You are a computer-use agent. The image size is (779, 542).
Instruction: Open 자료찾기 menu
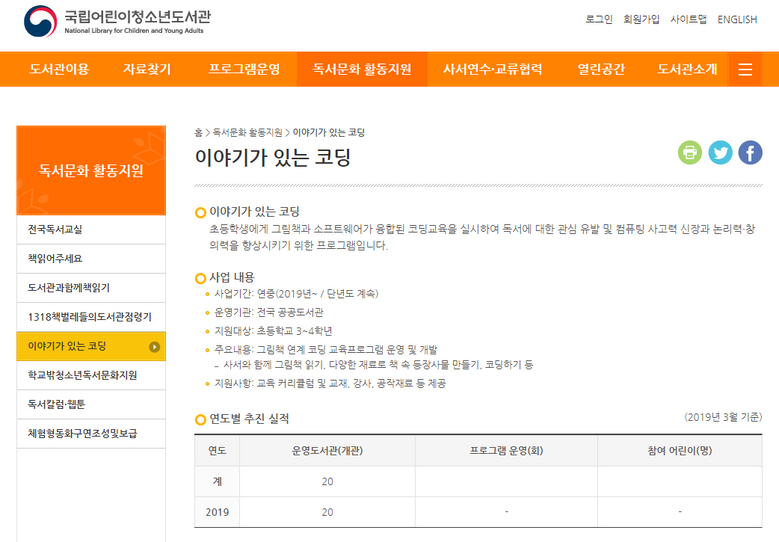click(x=147, y=69)
